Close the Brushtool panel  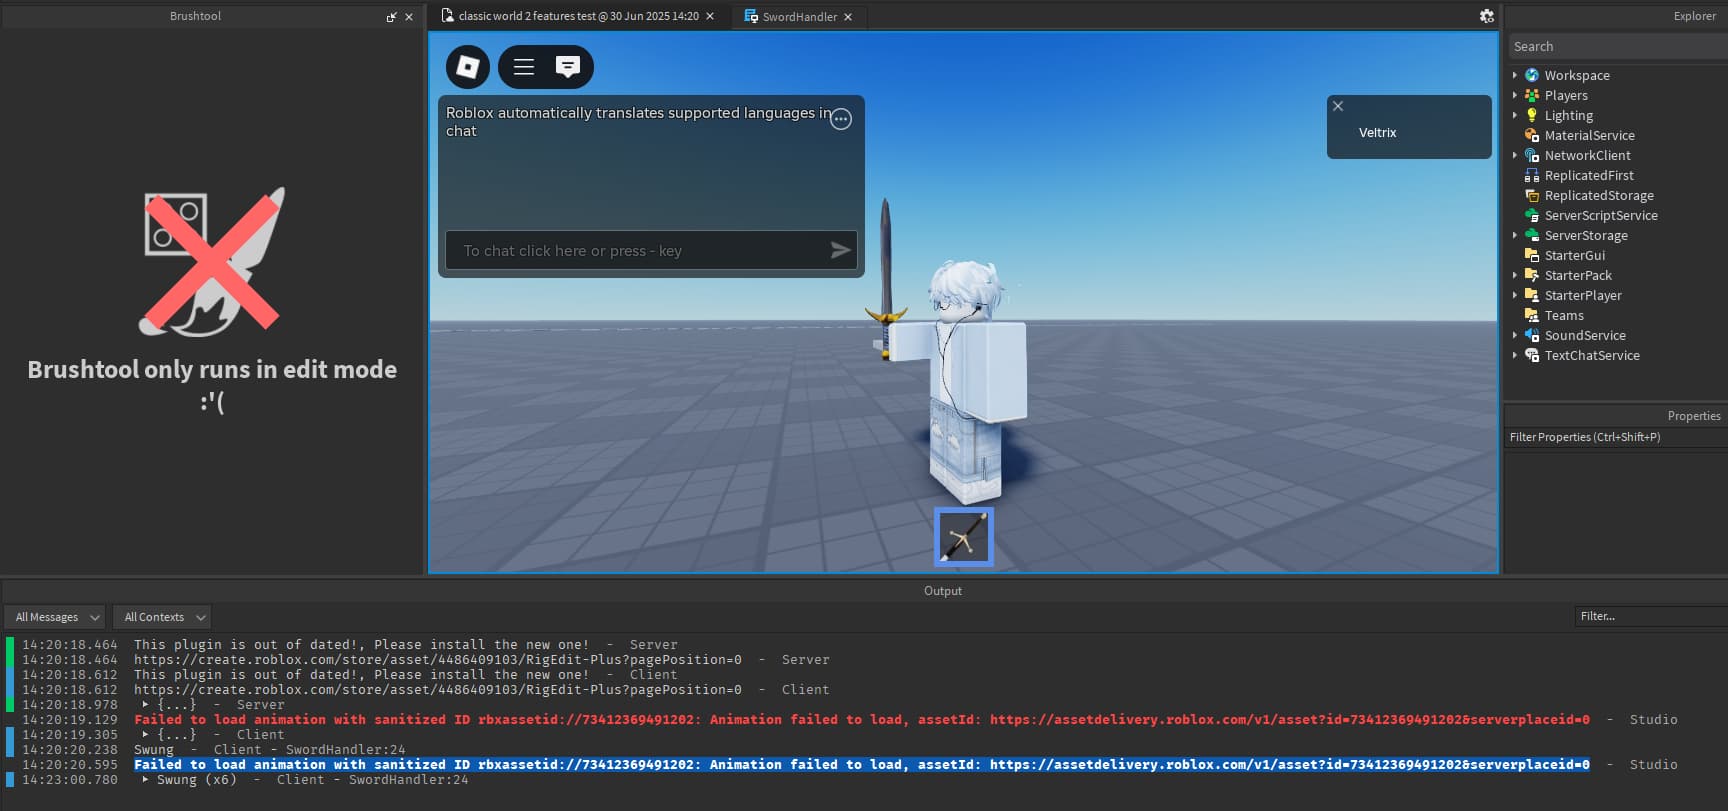tap(409, 17)
